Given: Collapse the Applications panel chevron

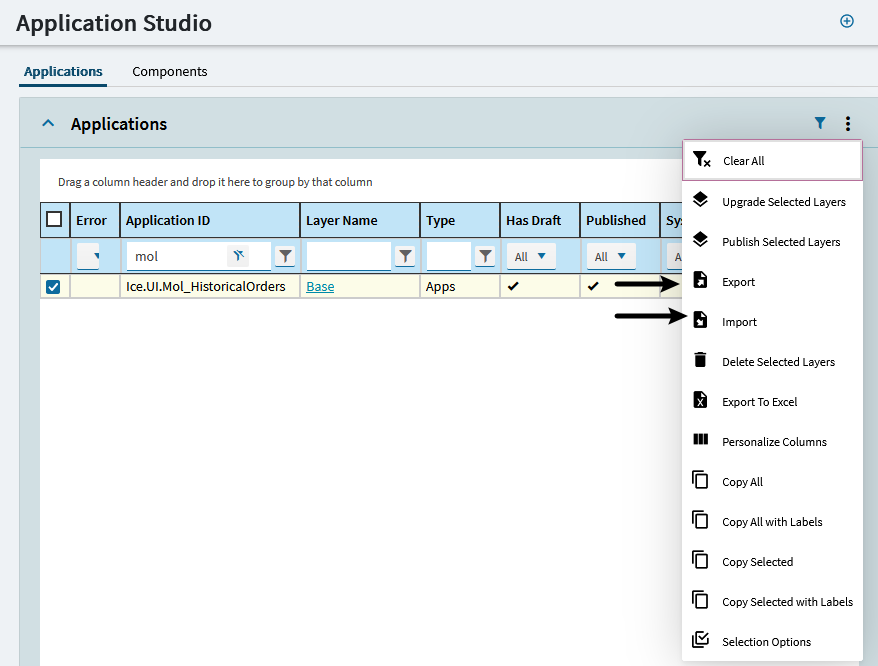Looking at the screenshot, I should pyautogui.click(x=48, y=124).
